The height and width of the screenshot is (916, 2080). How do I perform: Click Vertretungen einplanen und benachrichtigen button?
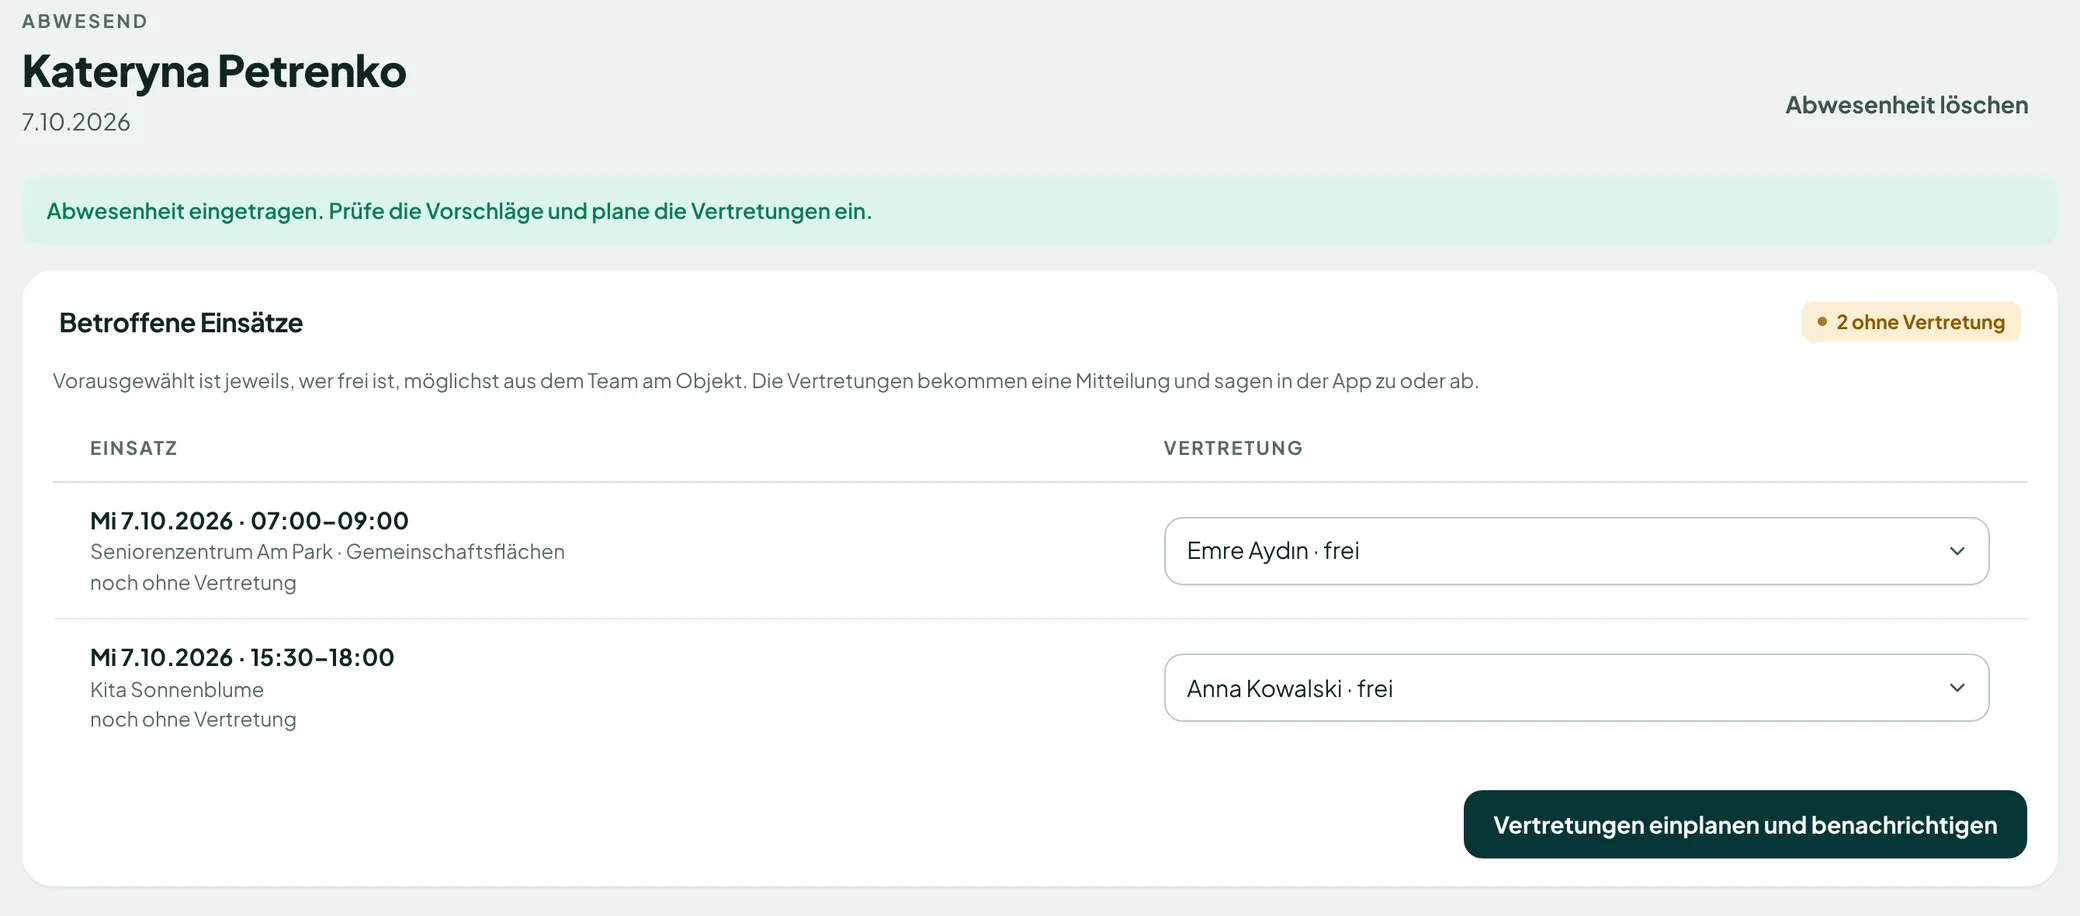pyautogui.click(x=1745, y=824)
